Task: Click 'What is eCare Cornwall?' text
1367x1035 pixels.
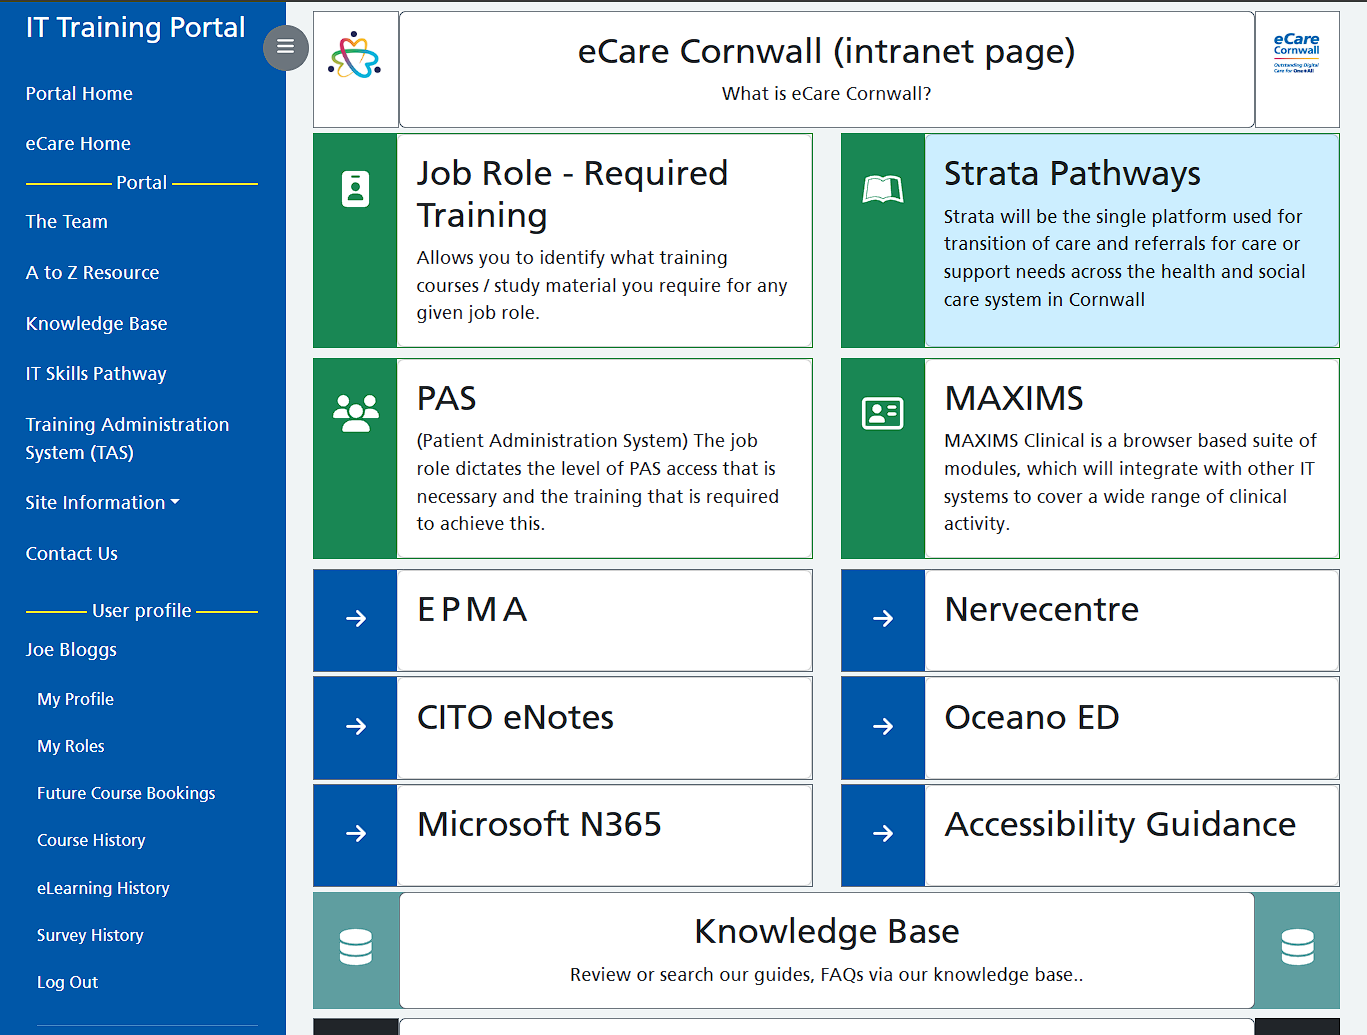Action: click(x=826, y=94)
